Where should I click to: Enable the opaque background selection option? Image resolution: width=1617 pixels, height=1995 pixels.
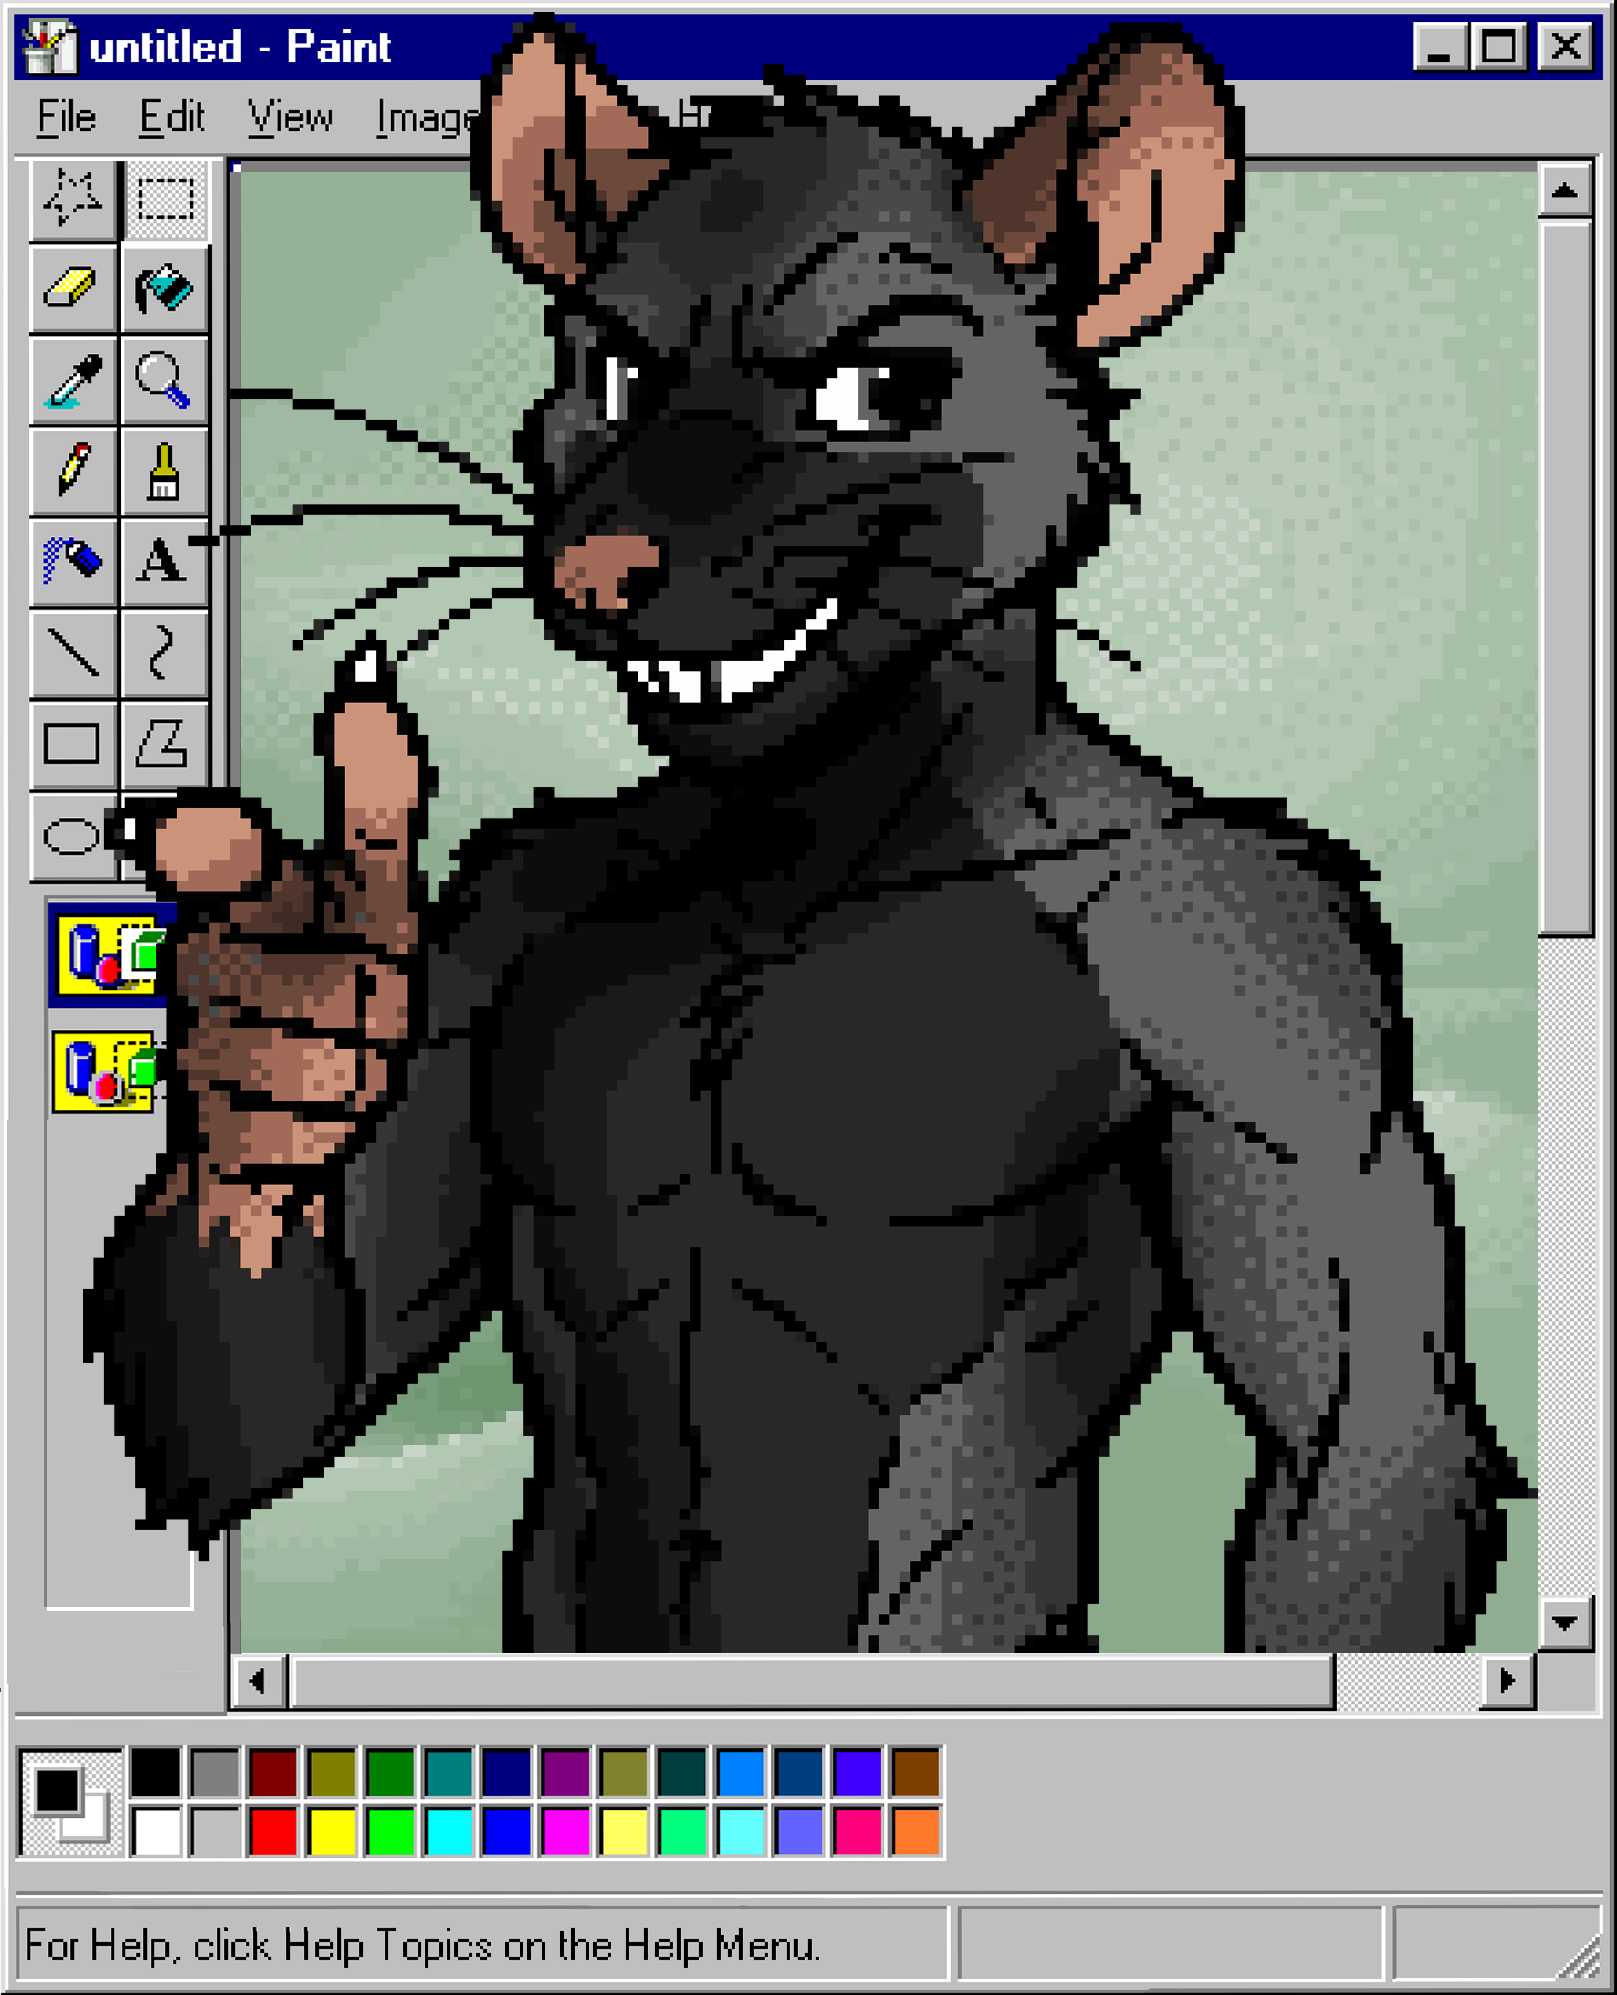click(105, 955)
